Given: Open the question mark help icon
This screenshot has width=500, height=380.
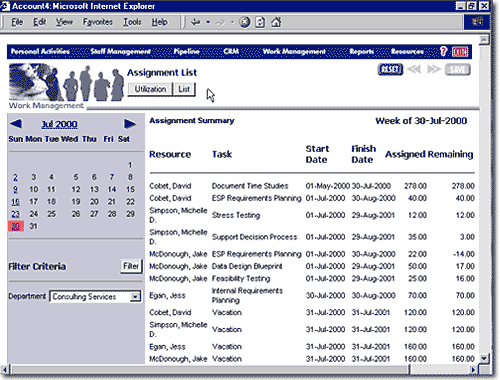Looking at the screenshot, I should [x=443, y=51].
